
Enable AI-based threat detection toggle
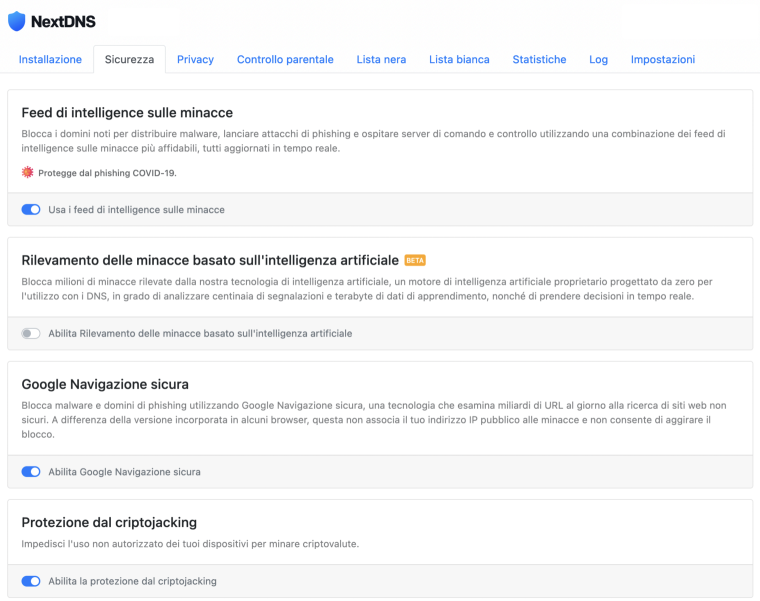(31, 333)
